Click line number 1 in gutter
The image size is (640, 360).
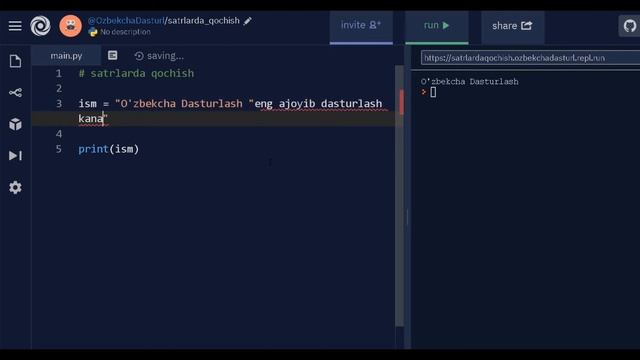(59, 73)
